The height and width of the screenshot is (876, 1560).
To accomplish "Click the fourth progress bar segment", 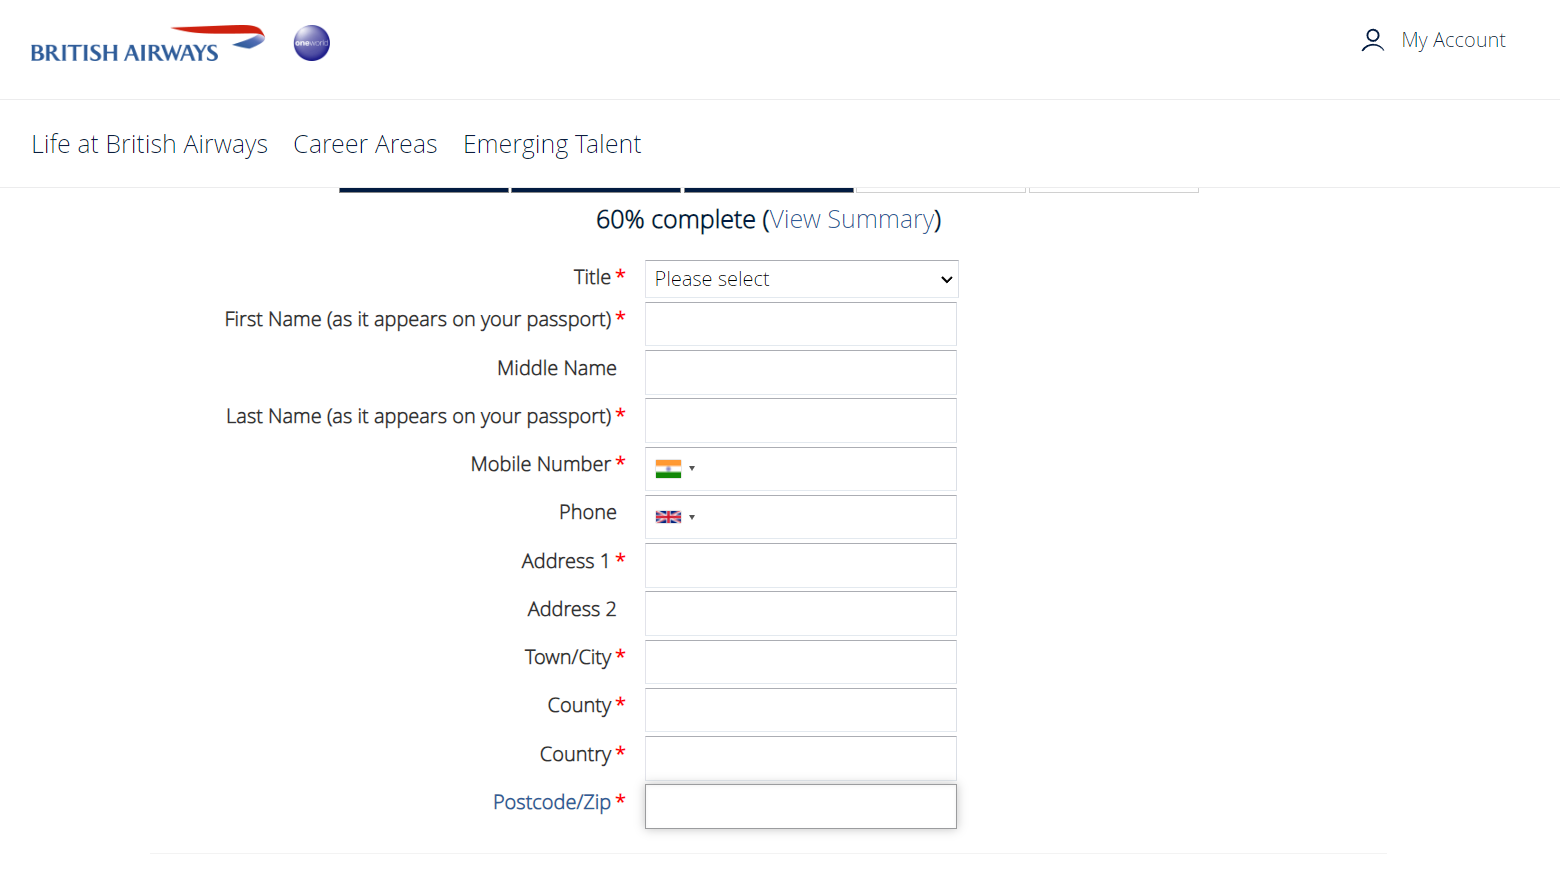I will pos(941,189).
